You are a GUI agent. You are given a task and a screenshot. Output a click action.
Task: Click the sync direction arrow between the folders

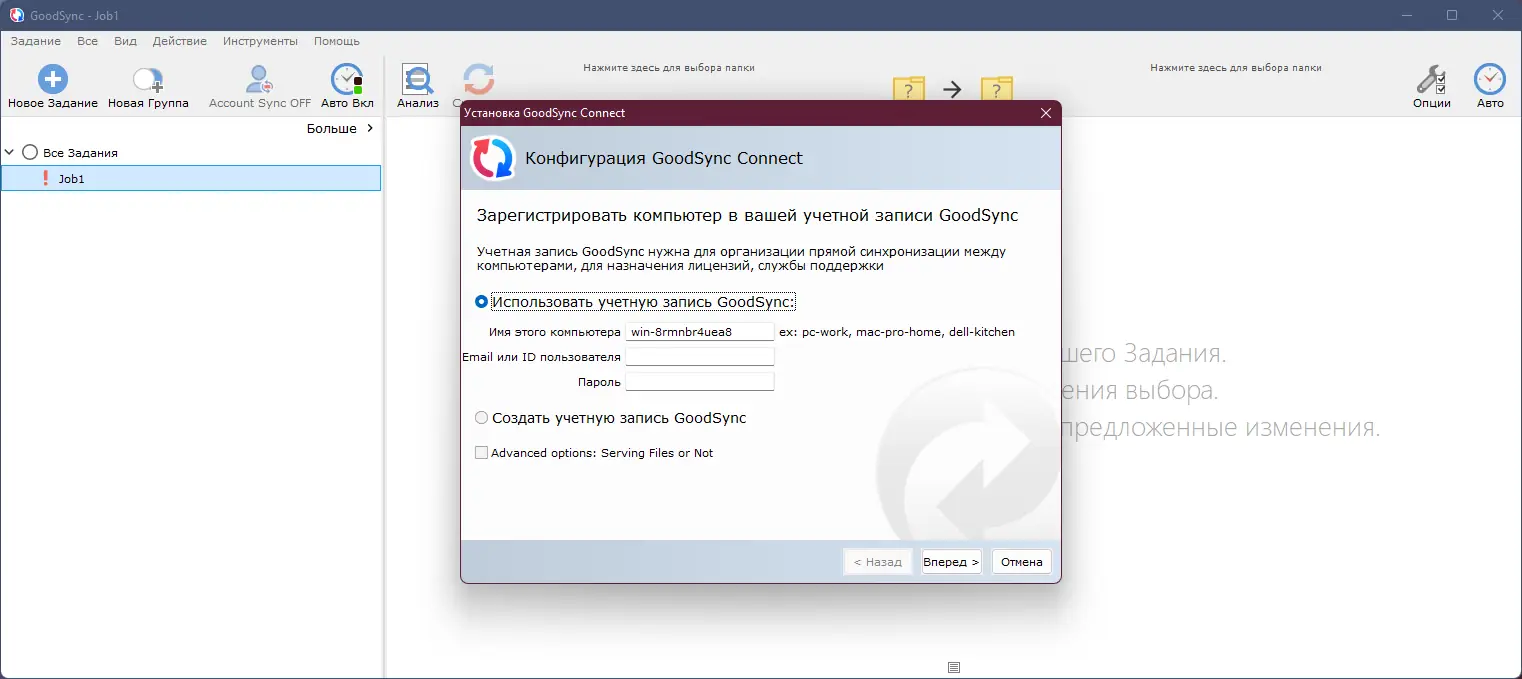point(952,89)
